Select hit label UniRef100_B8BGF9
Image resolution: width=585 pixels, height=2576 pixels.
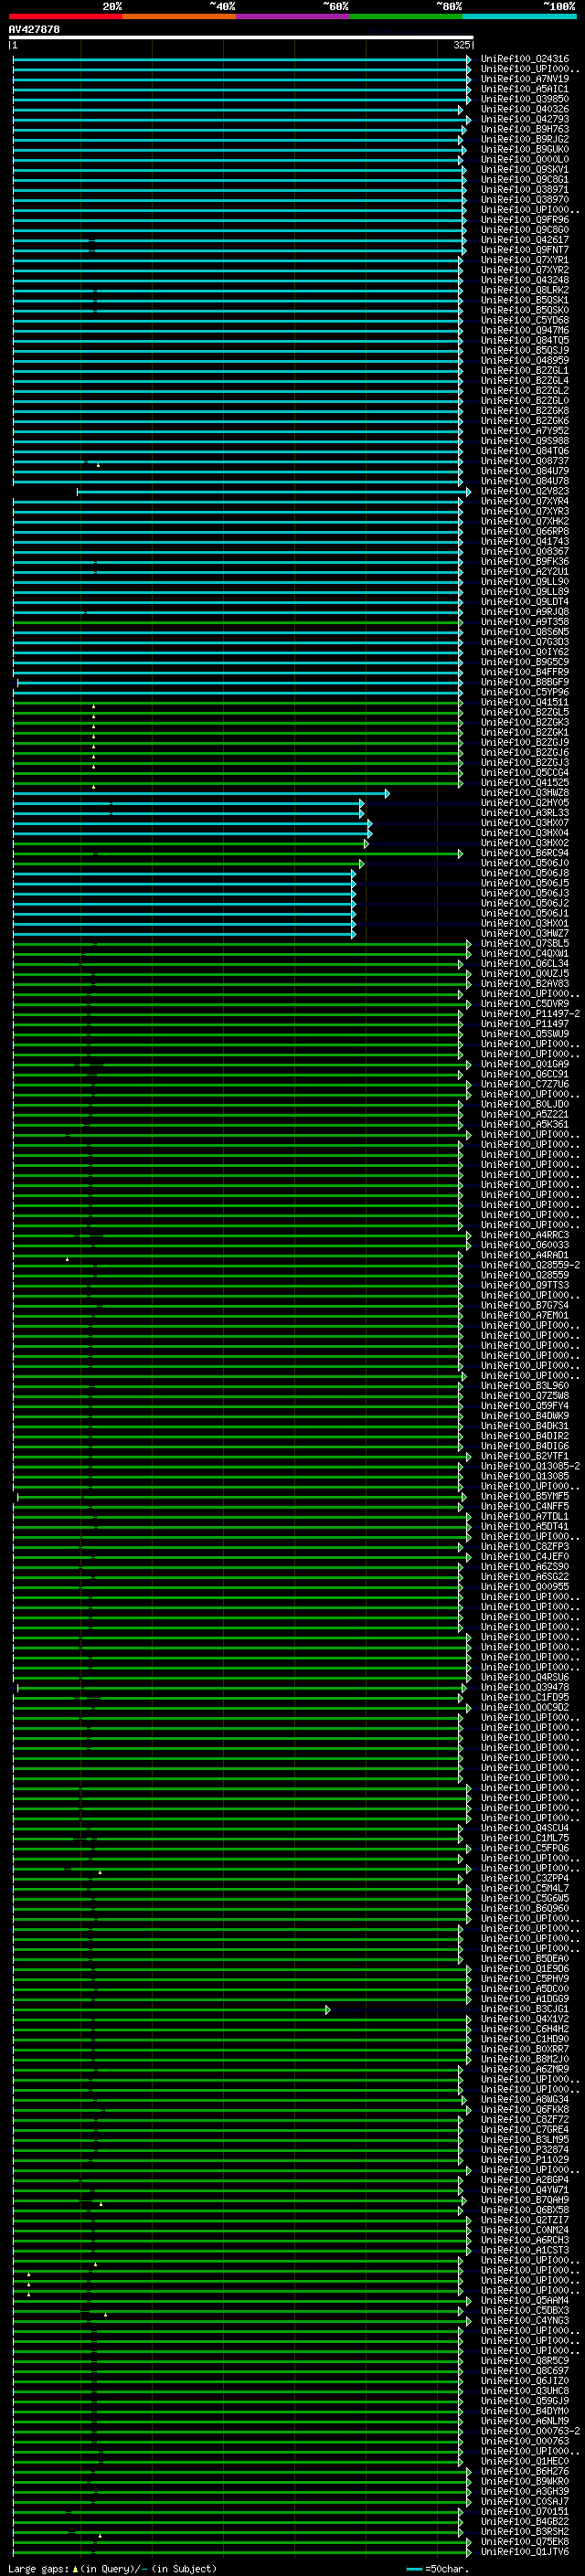(x=525, y=682)
